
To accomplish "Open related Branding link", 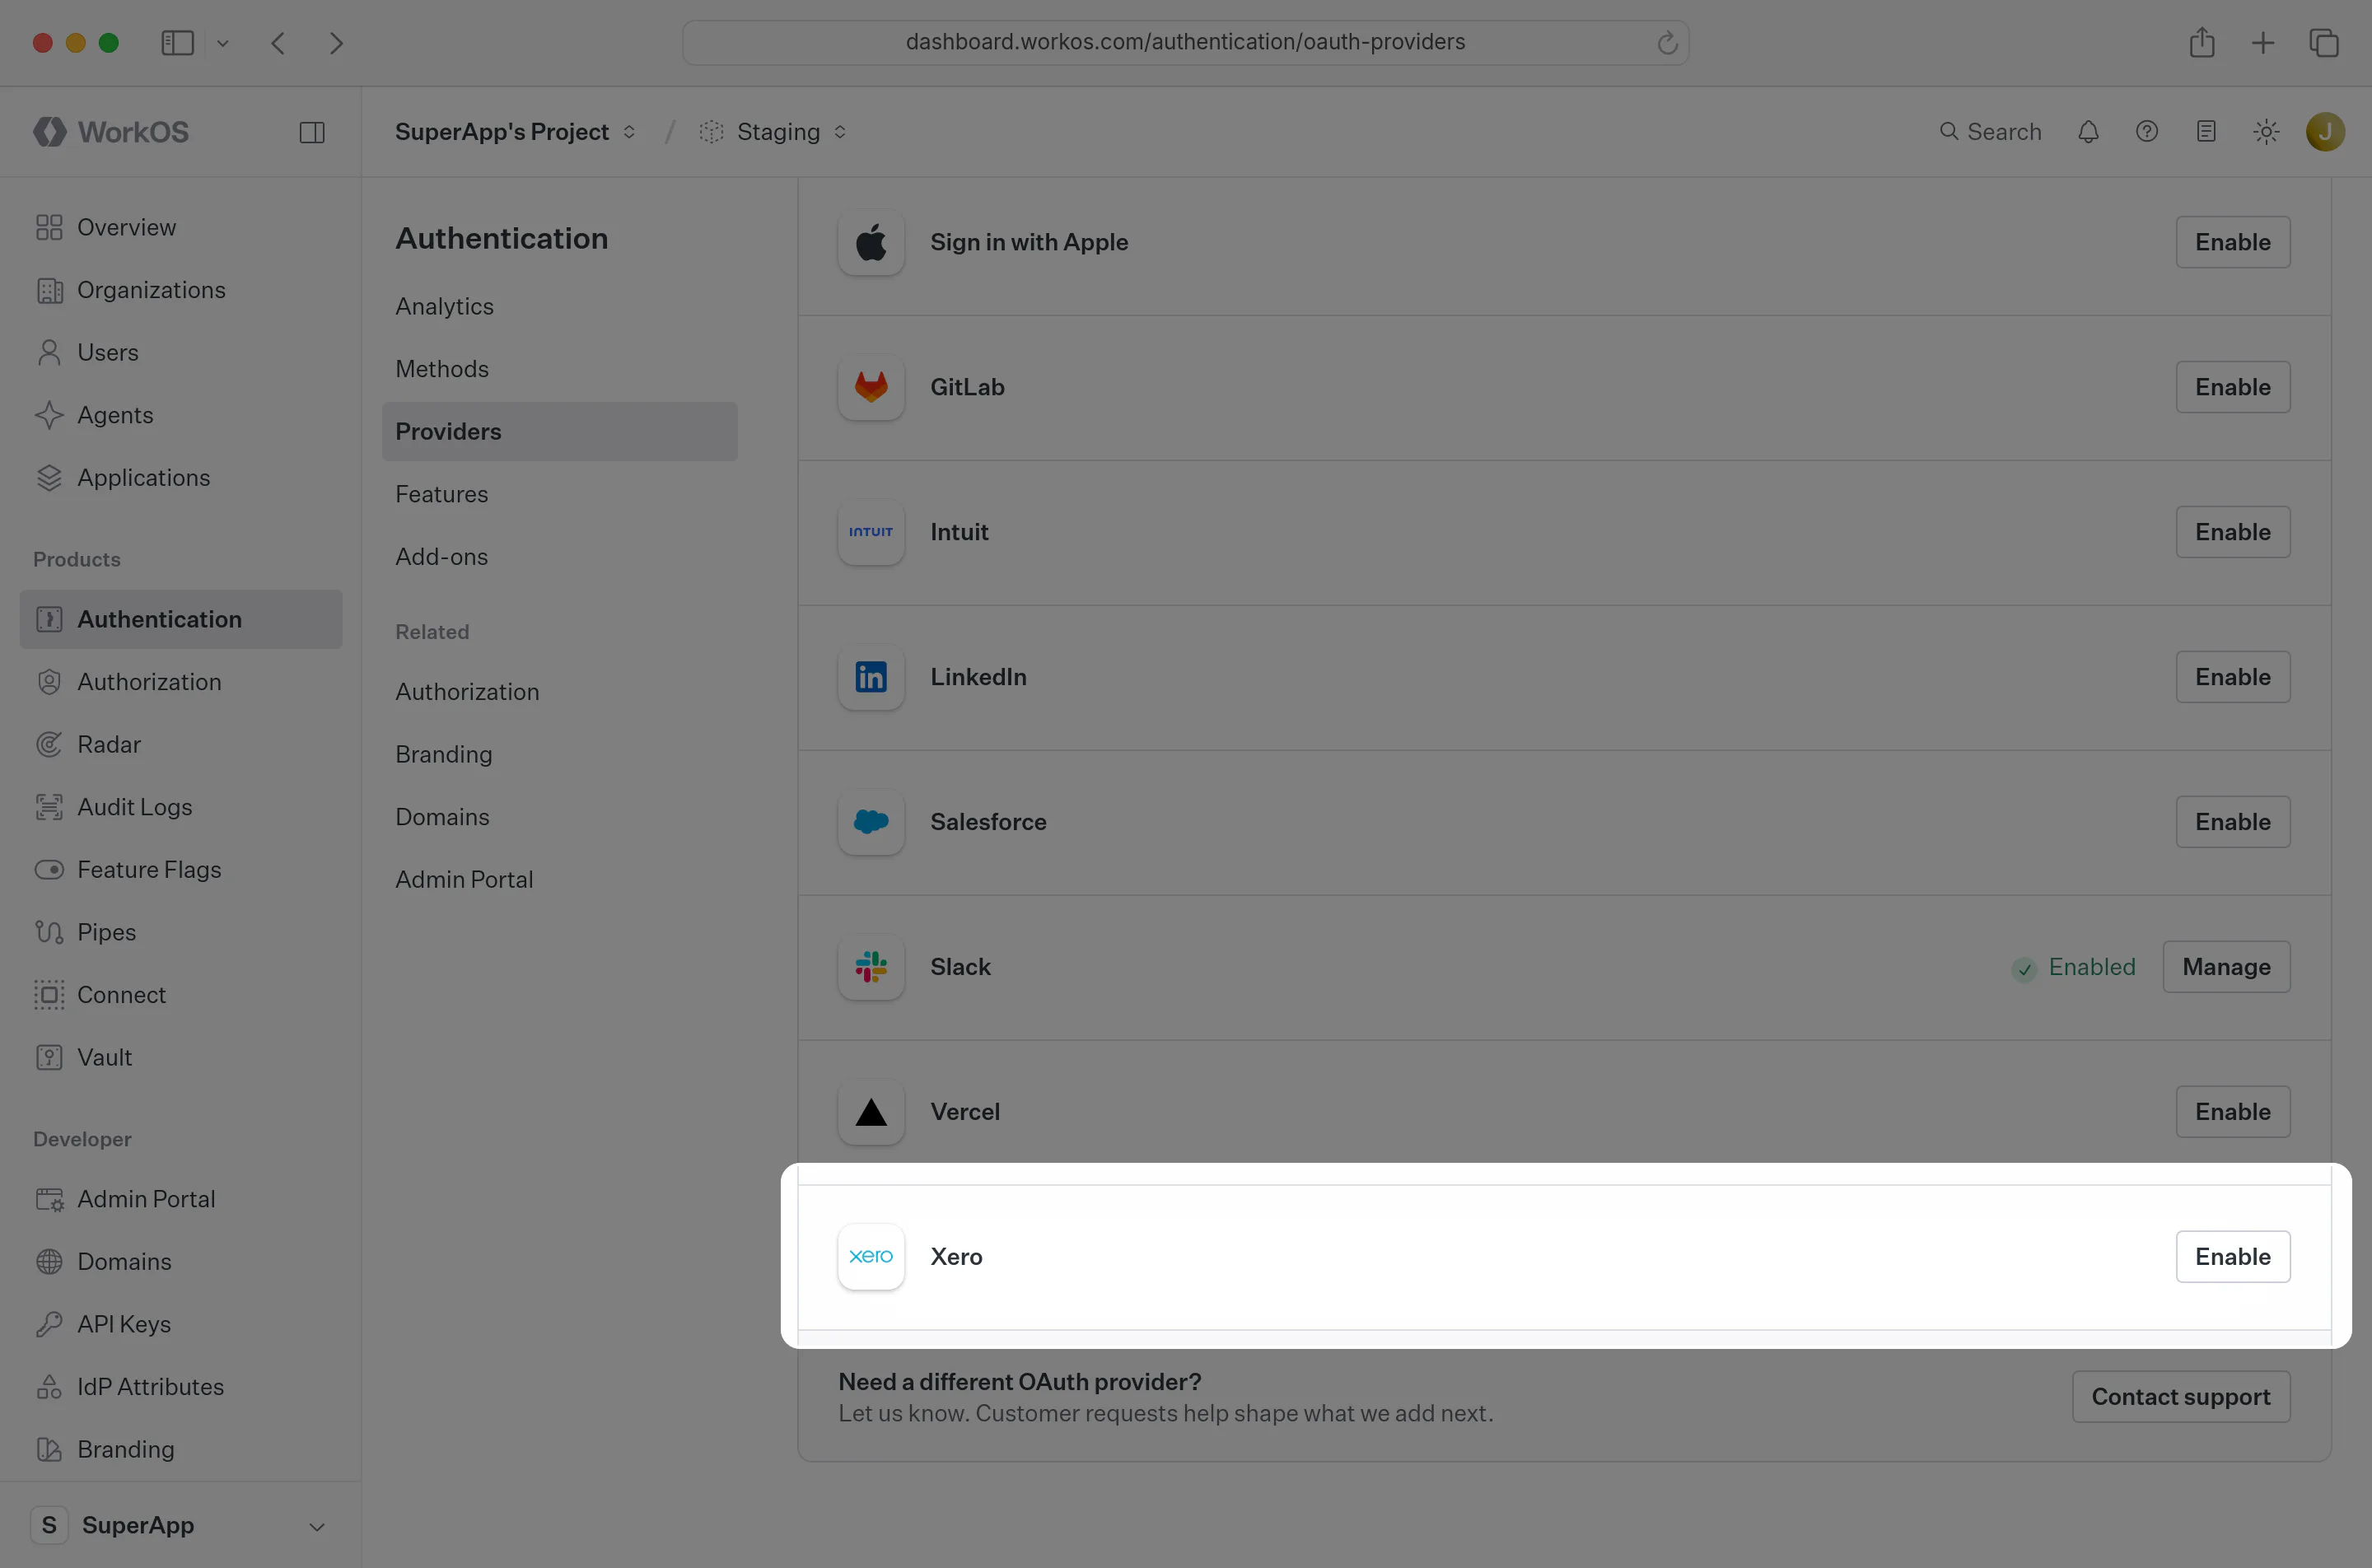I will (x=560, y=754).
